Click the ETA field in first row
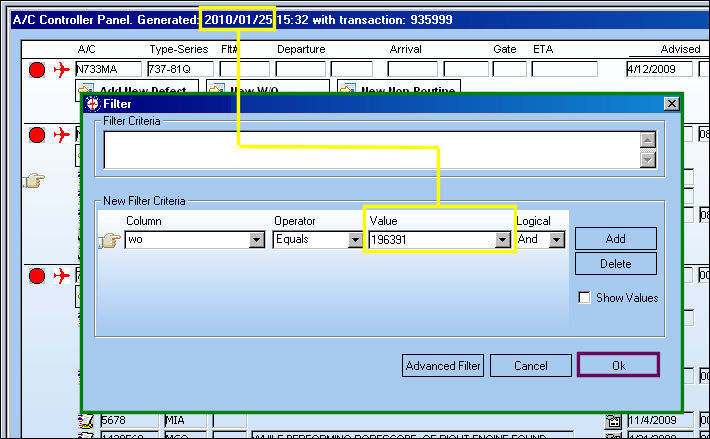710x439 pixels. tap(564, 69)
